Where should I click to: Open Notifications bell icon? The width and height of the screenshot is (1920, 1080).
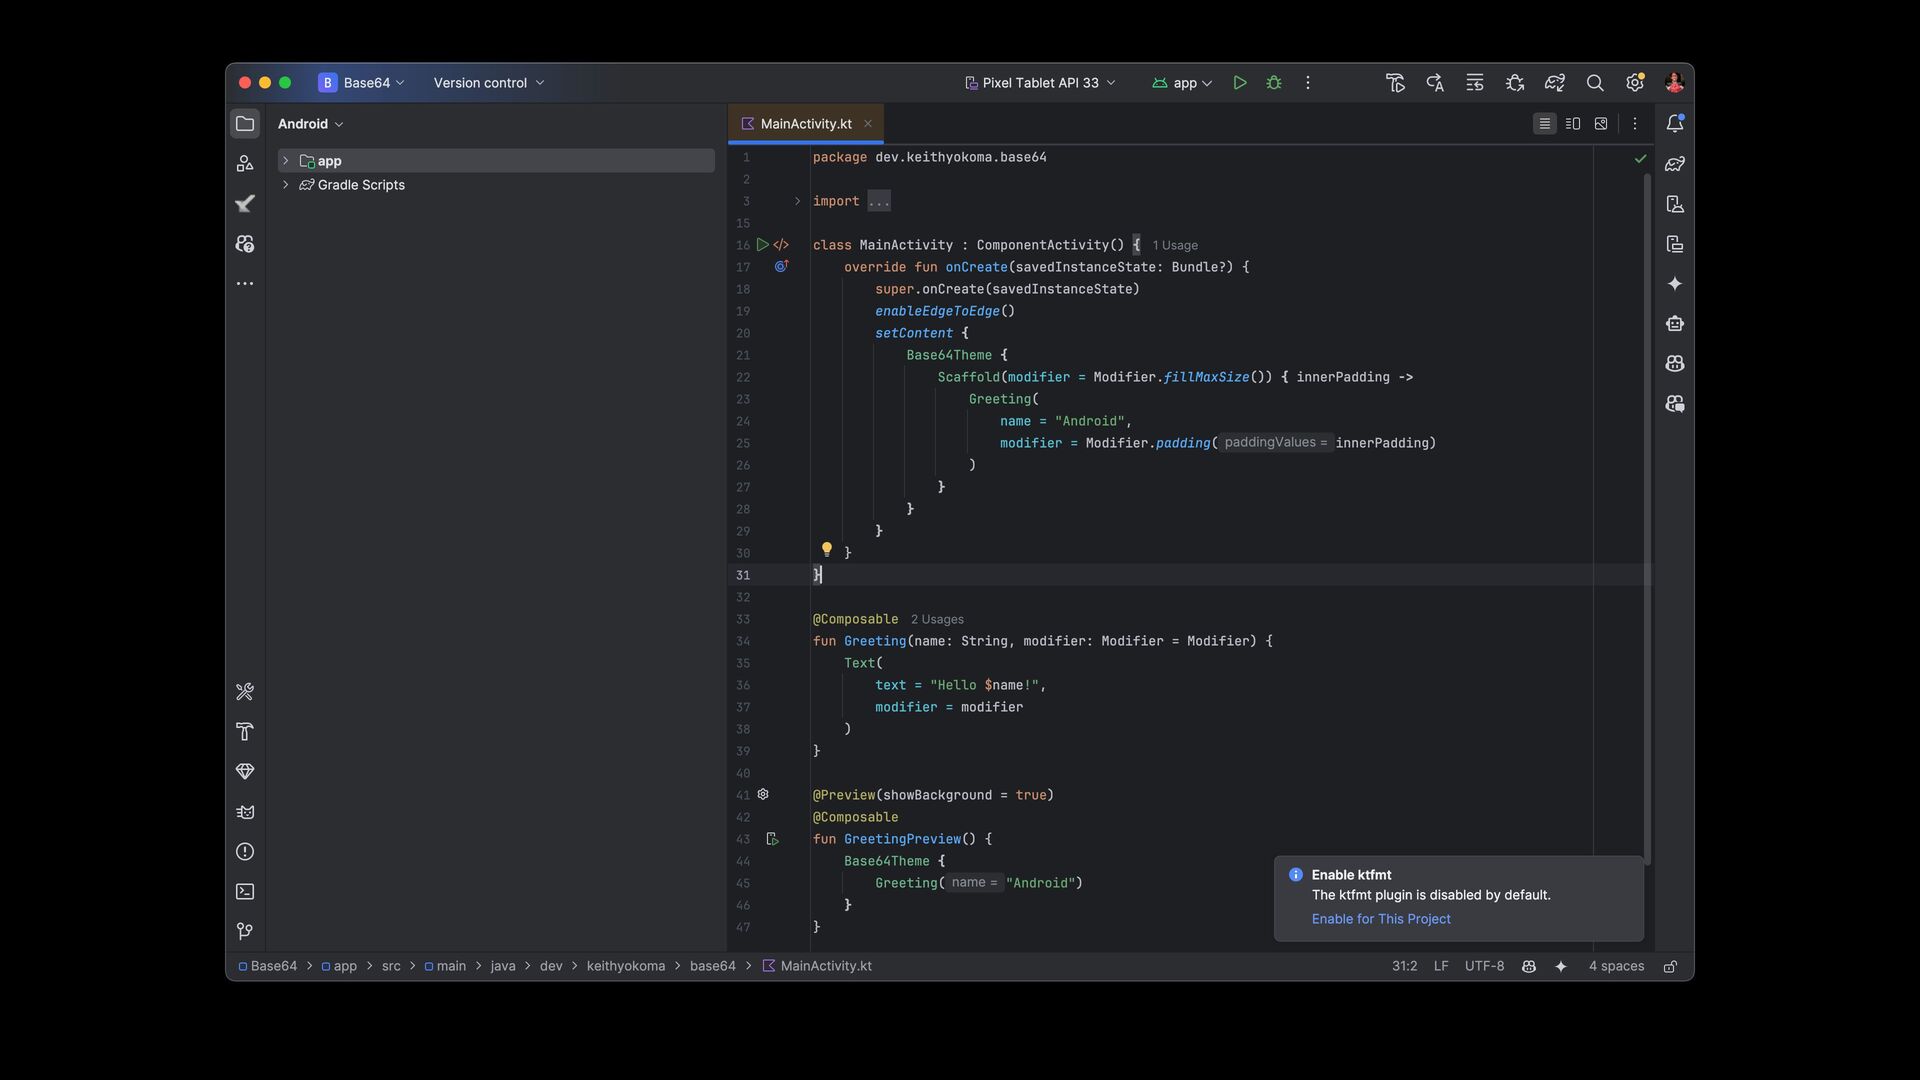click(x=1675, y=124)
